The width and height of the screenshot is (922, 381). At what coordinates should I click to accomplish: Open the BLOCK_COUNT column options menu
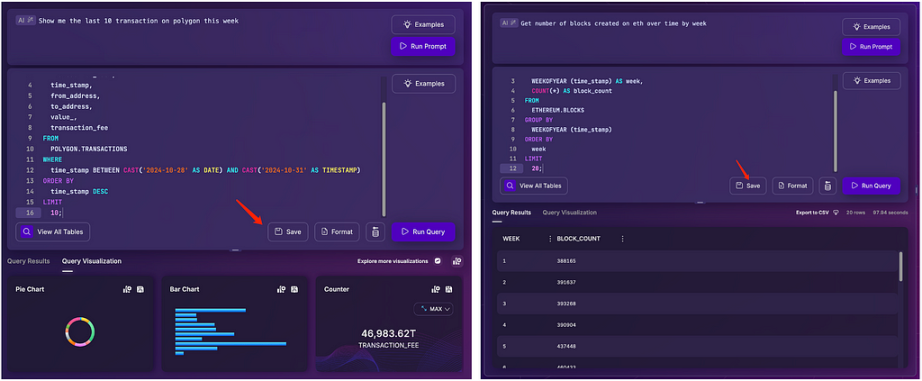(622, 239)
